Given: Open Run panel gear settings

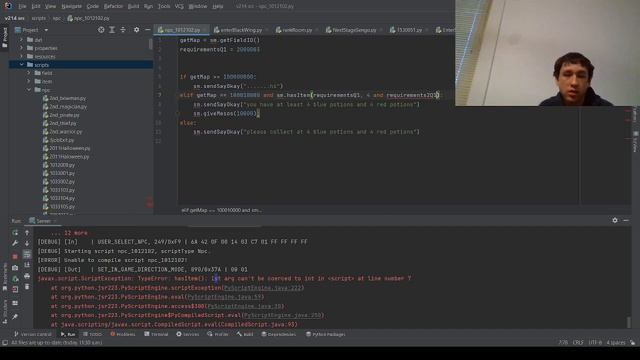Looking at the screenshot, I should [615, 220].
